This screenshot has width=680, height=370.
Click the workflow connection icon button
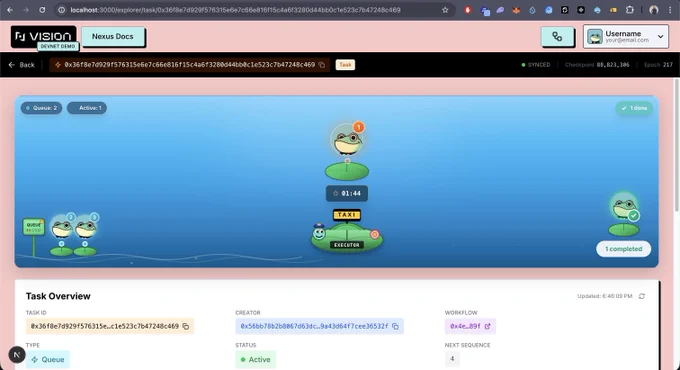(x=557, y=37)
